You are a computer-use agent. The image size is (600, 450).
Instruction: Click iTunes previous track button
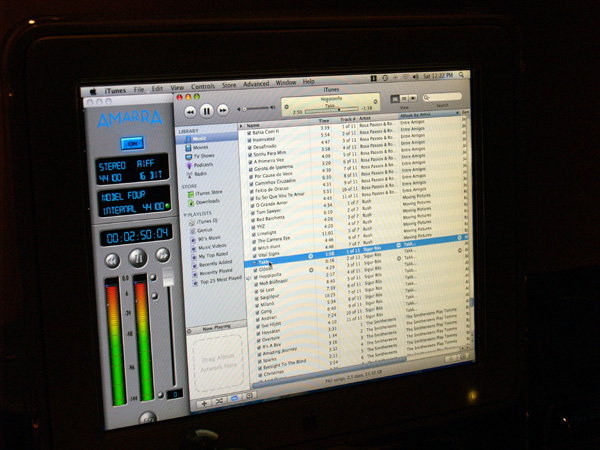coord(190,112)
